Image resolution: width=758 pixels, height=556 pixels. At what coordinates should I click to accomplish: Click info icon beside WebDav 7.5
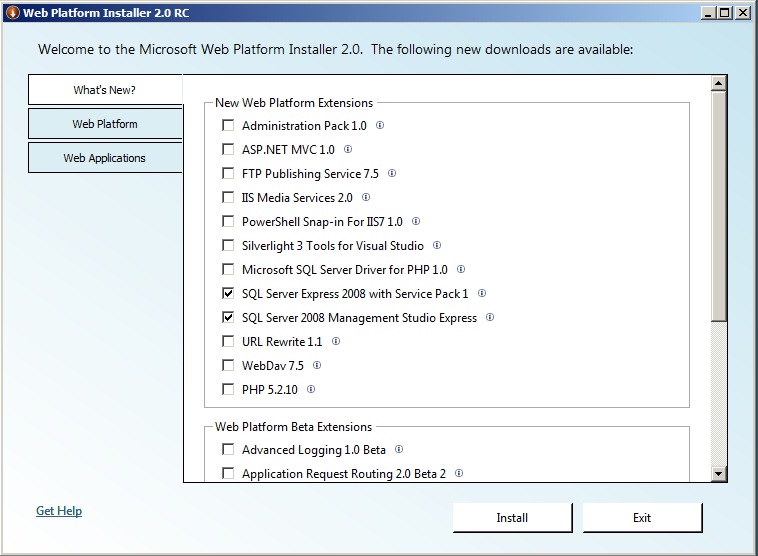coord(317,365)
